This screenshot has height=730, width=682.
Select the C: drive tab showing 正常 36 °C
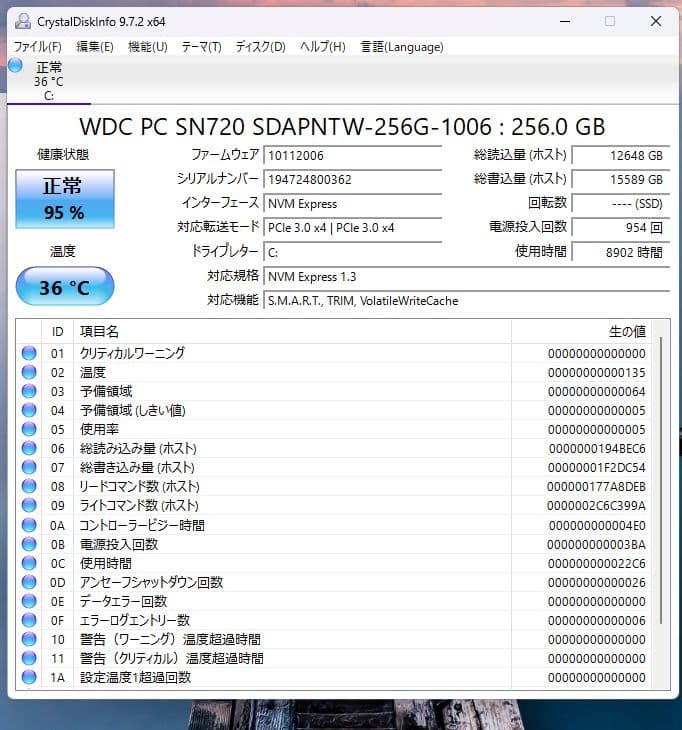point(48,81)
